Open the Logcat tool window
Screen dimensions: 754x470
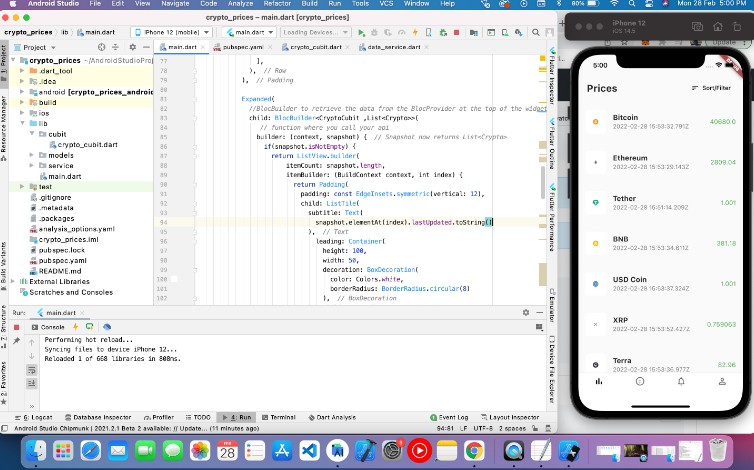[x=33, y=417]
